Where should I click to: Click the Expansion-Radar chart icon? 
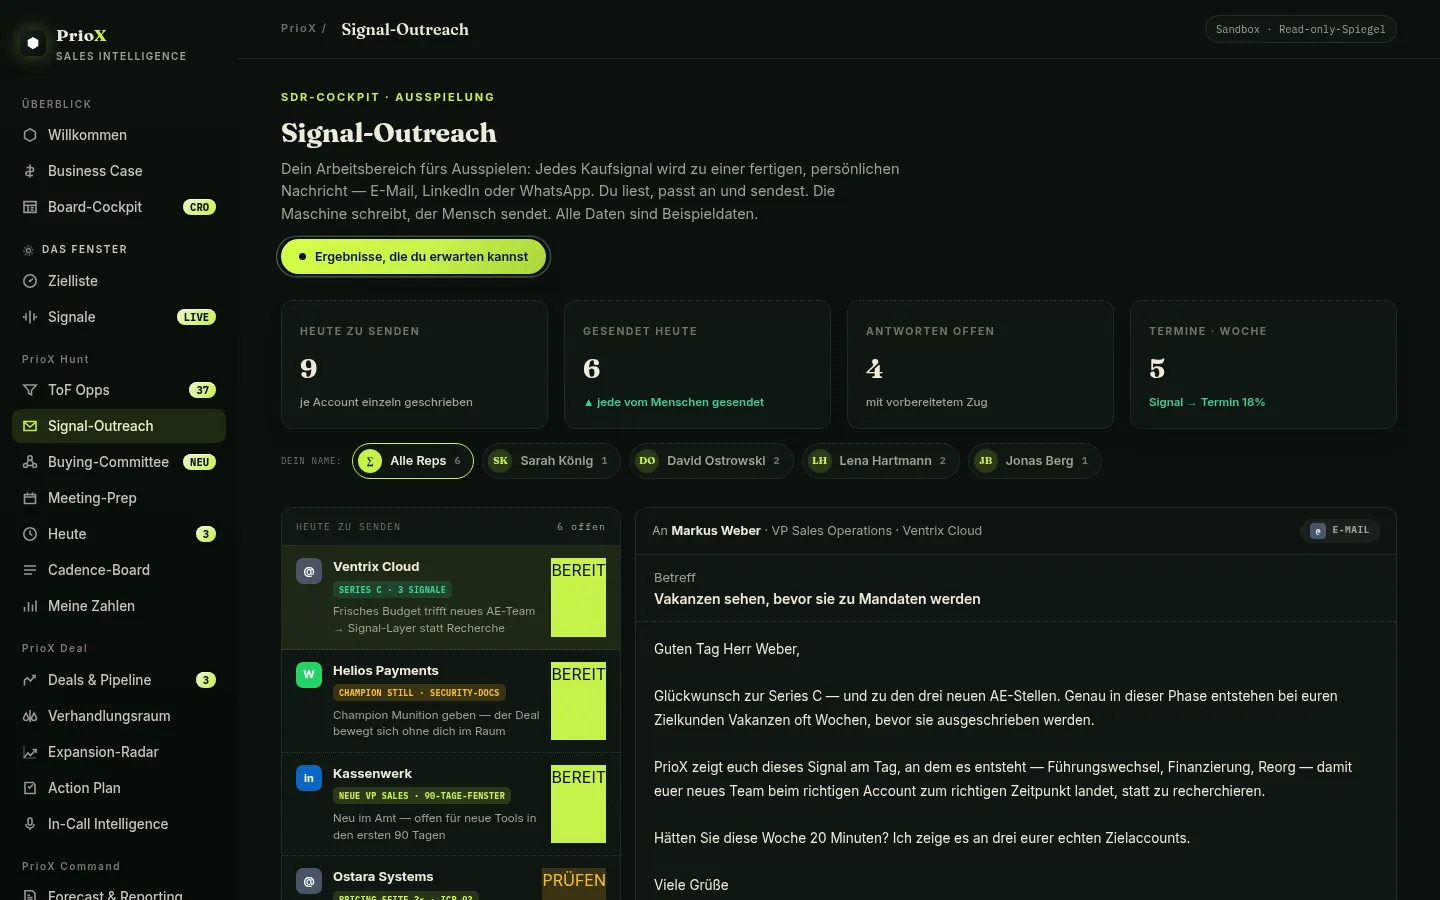[30, 752]
